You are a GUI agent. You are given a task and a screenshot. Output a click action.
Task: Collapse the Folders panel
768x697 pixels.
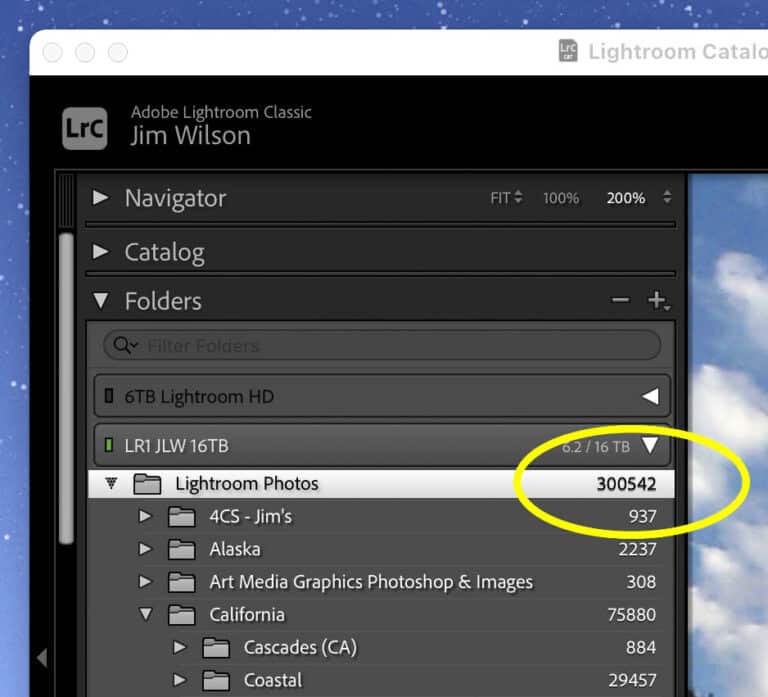[101, 300]
